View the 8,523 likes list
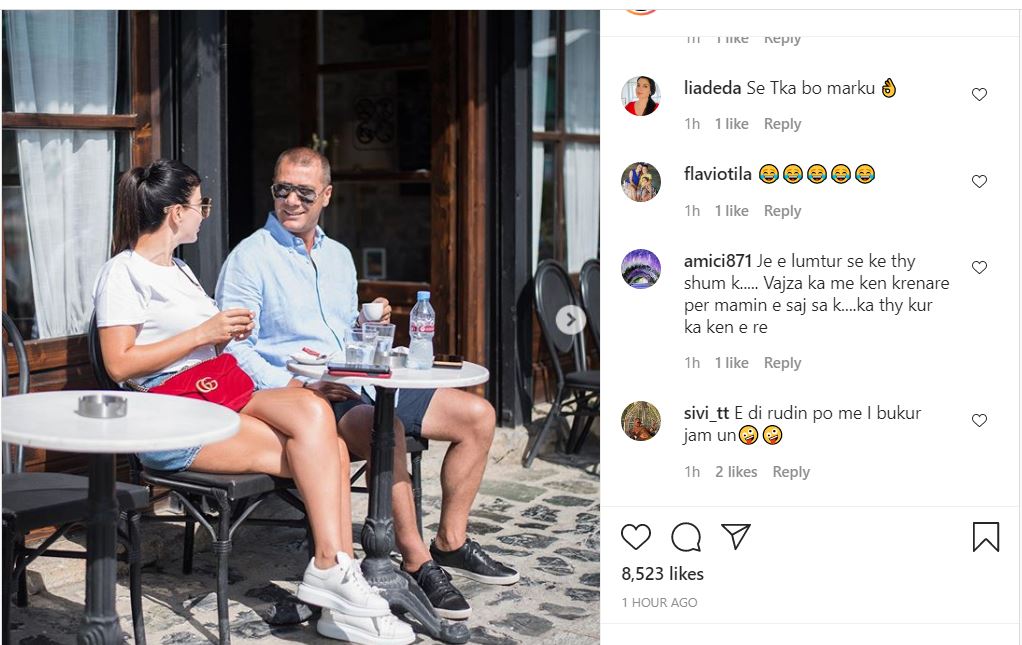This screenshot has width=1022, height=645. click(x=662, y=573)
